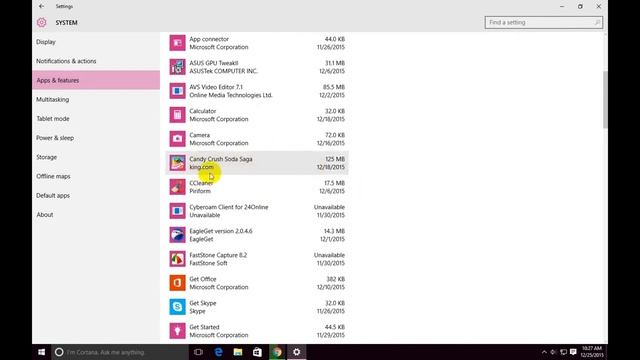640x360 pixels.
Task: Click the CCleaner app icon
Action: (178, 187)
